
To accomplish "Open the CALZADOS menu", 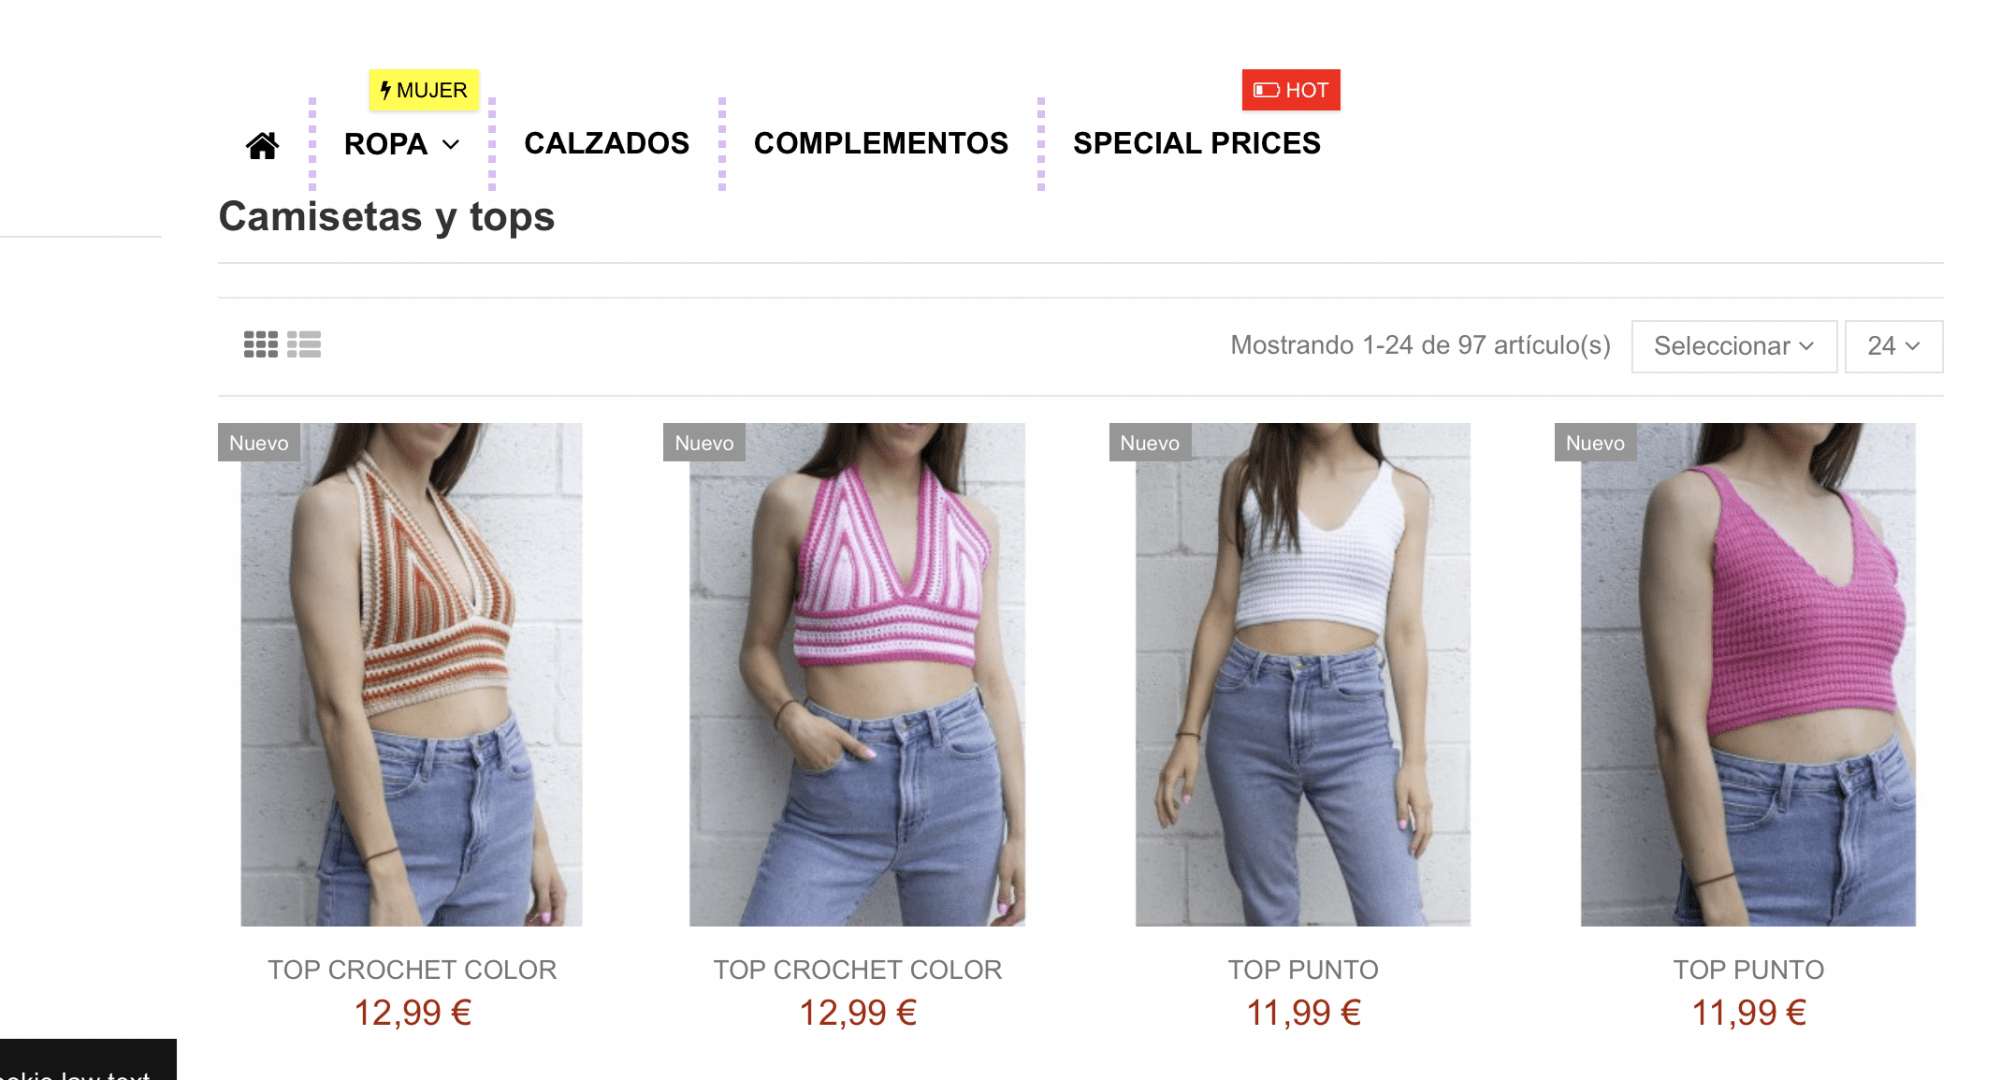I will [607, 143].
